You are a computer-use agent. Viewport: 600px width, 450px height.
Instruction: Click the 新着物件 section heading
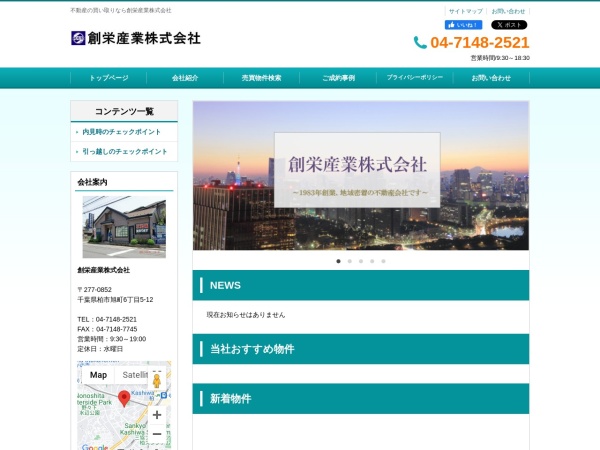tap(361, 399)
